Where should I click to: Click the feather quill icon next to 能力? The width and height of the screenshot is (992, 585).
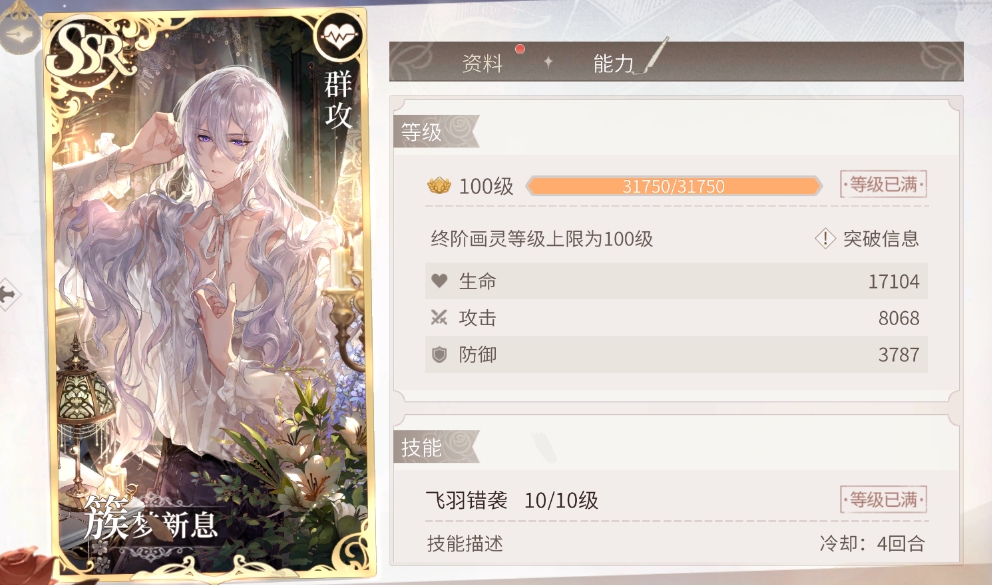653,57
